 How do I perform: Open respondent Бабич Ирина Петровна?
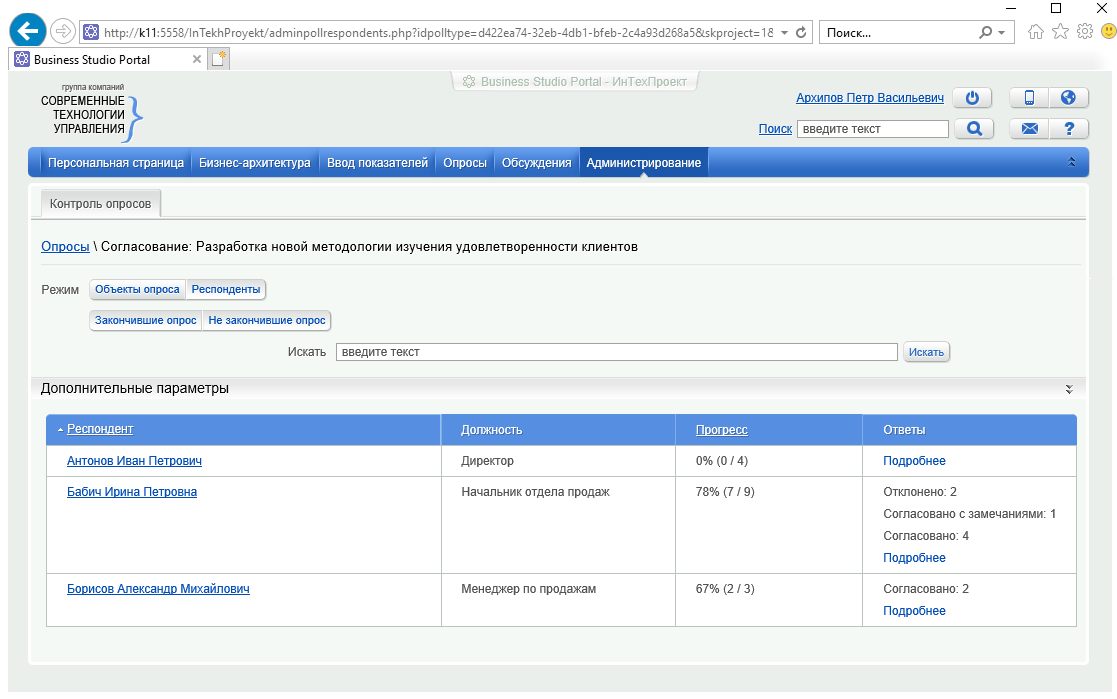[132, 492]
